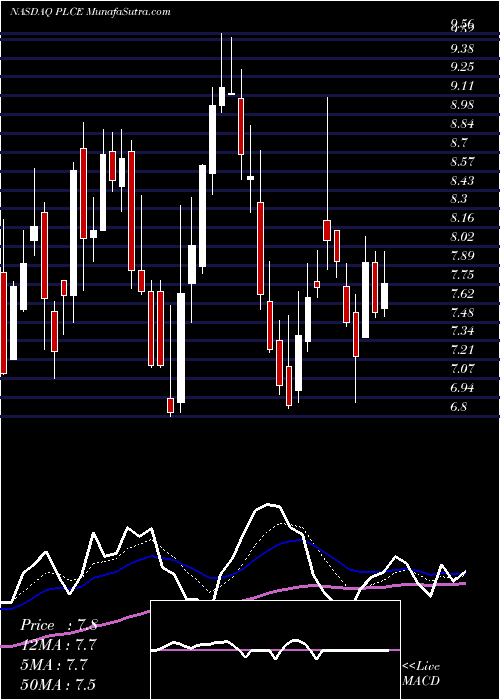Screen dimensions: 500x700
Task: Select the 7.75 price axis label
Action: [x=462, y=274]
